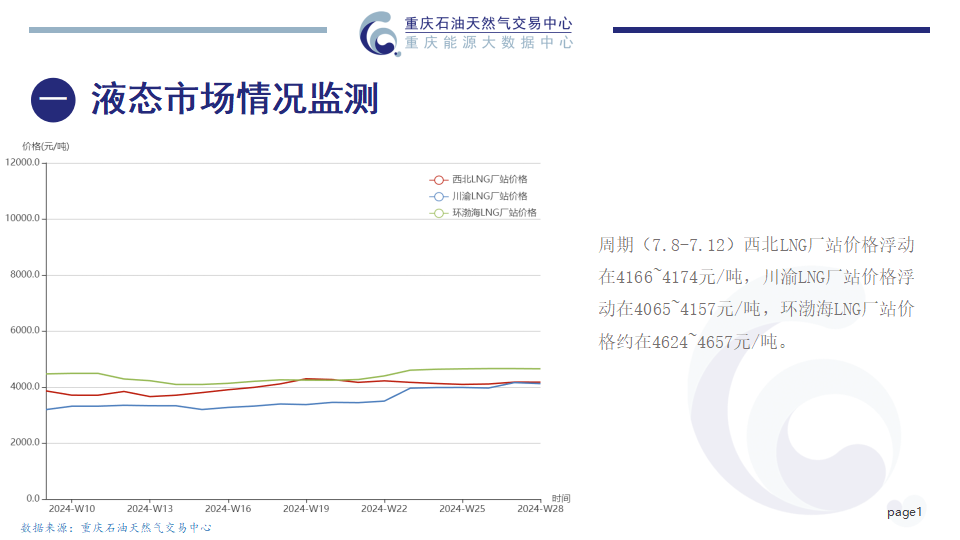Screen dimensions: 960x540
Task: Click the green circle legend marker
Action: tap(438, 213)
